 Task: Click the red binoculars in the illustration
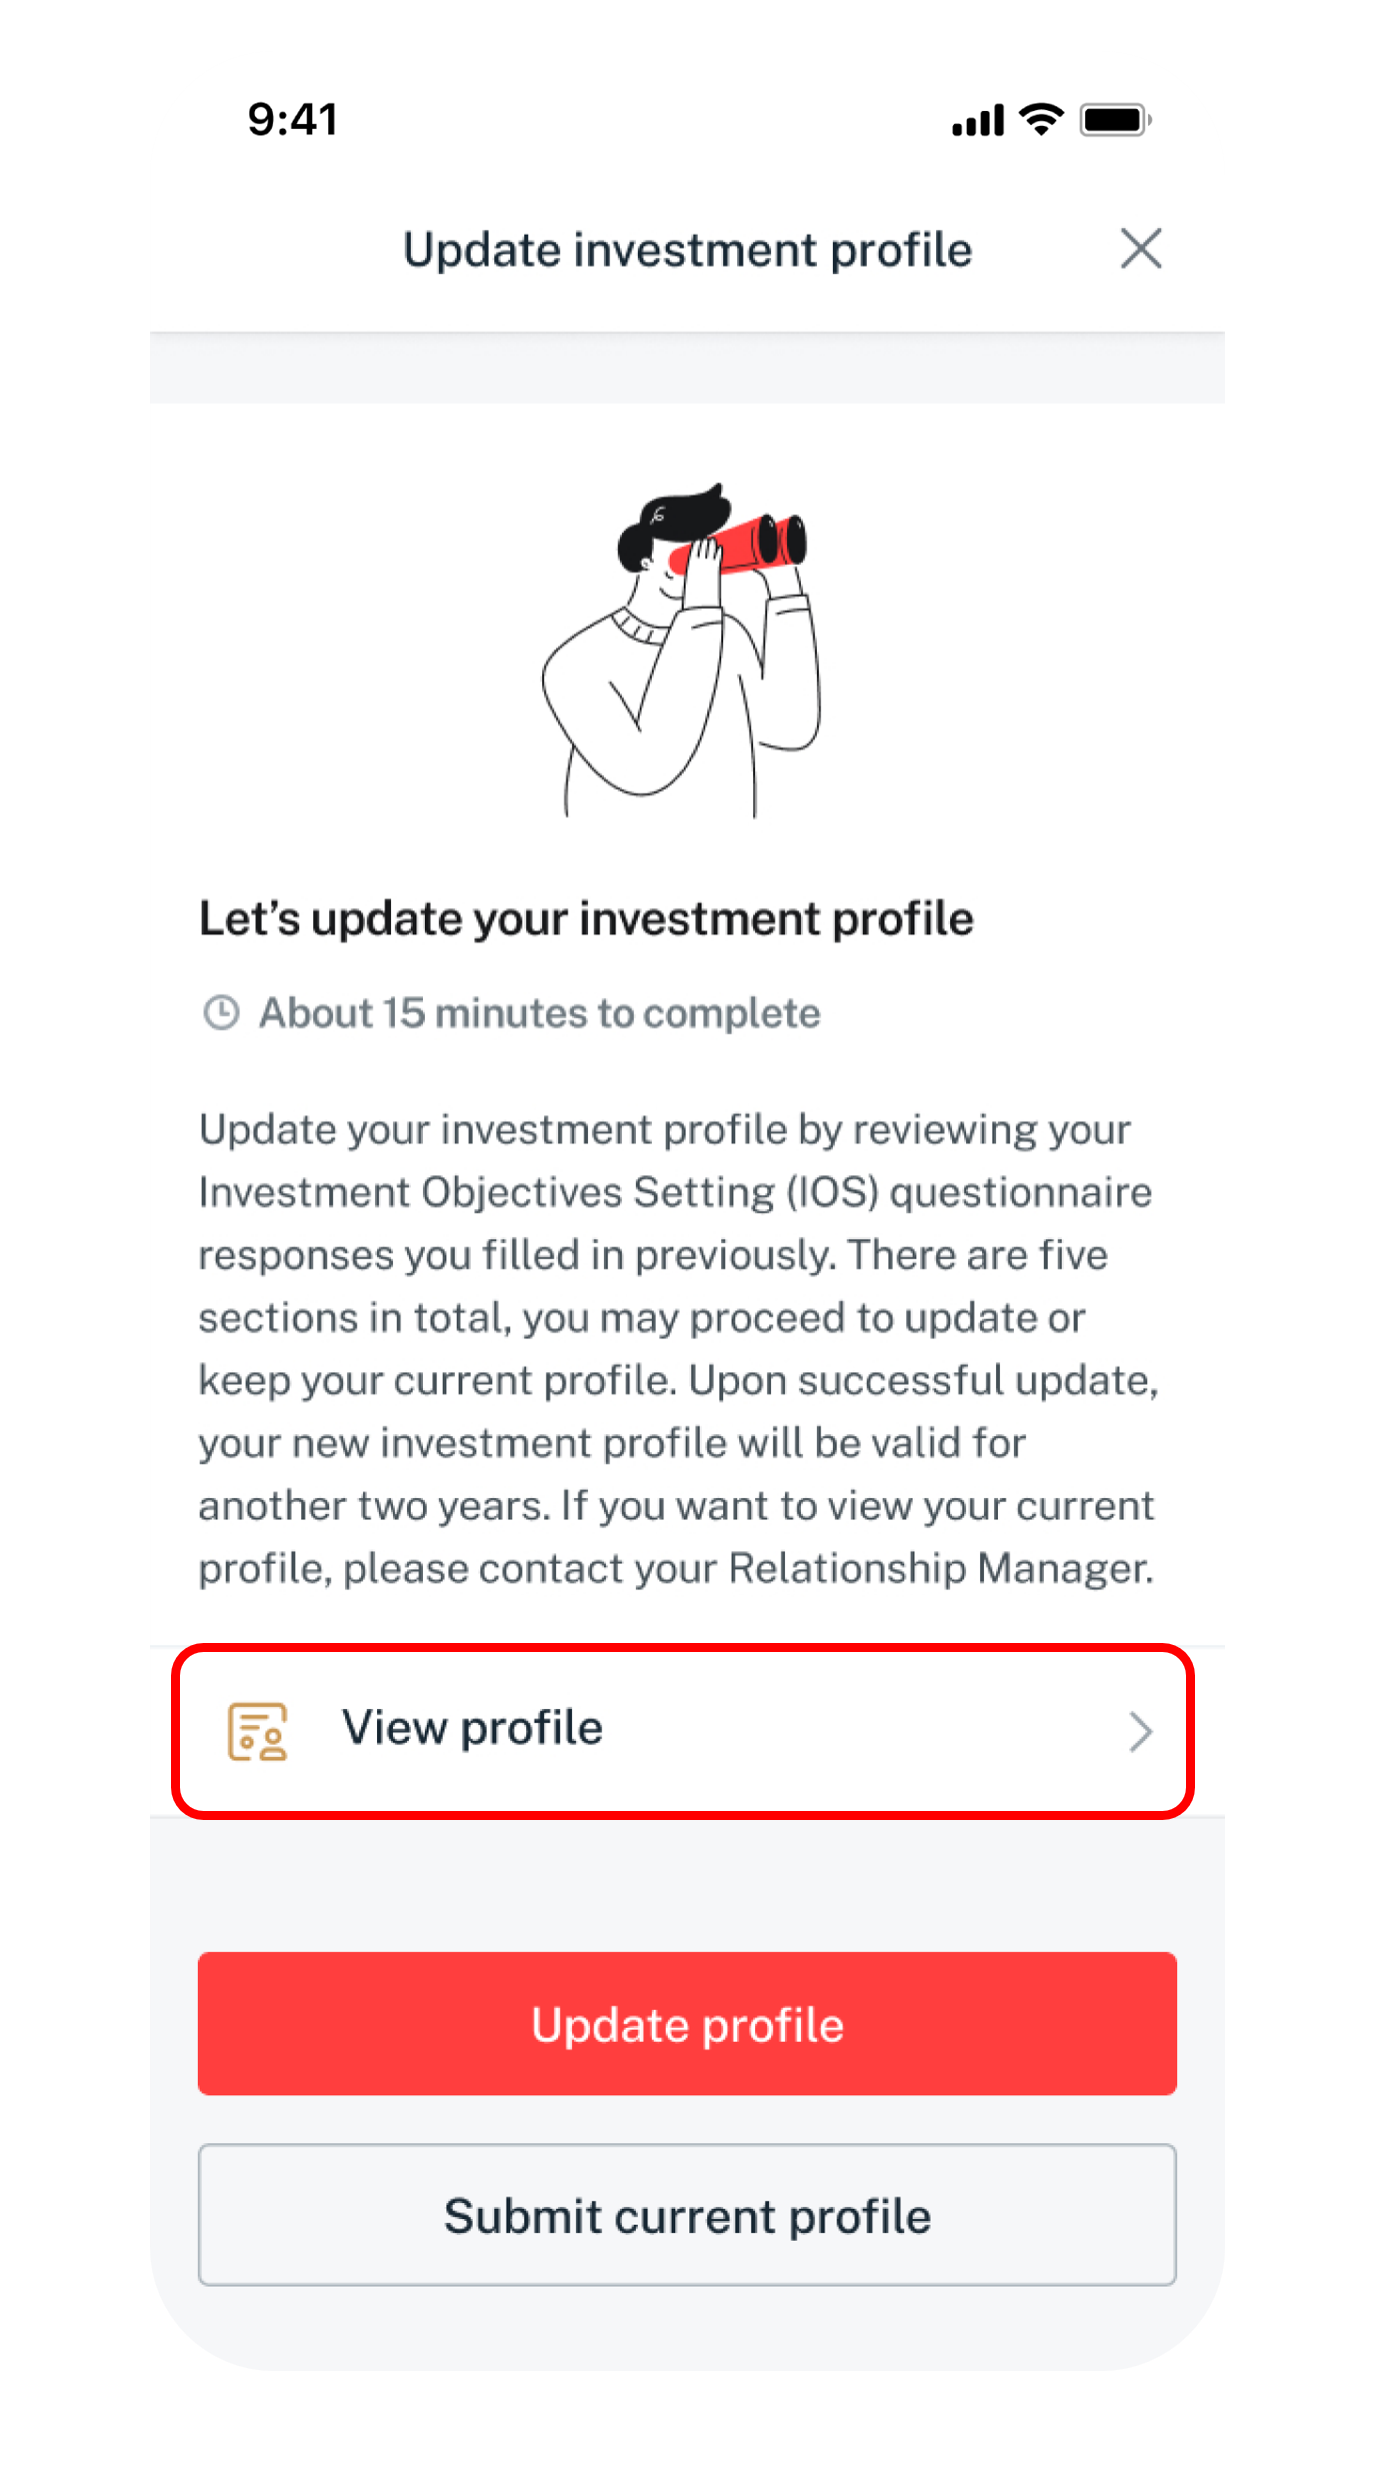coord(742,543)
